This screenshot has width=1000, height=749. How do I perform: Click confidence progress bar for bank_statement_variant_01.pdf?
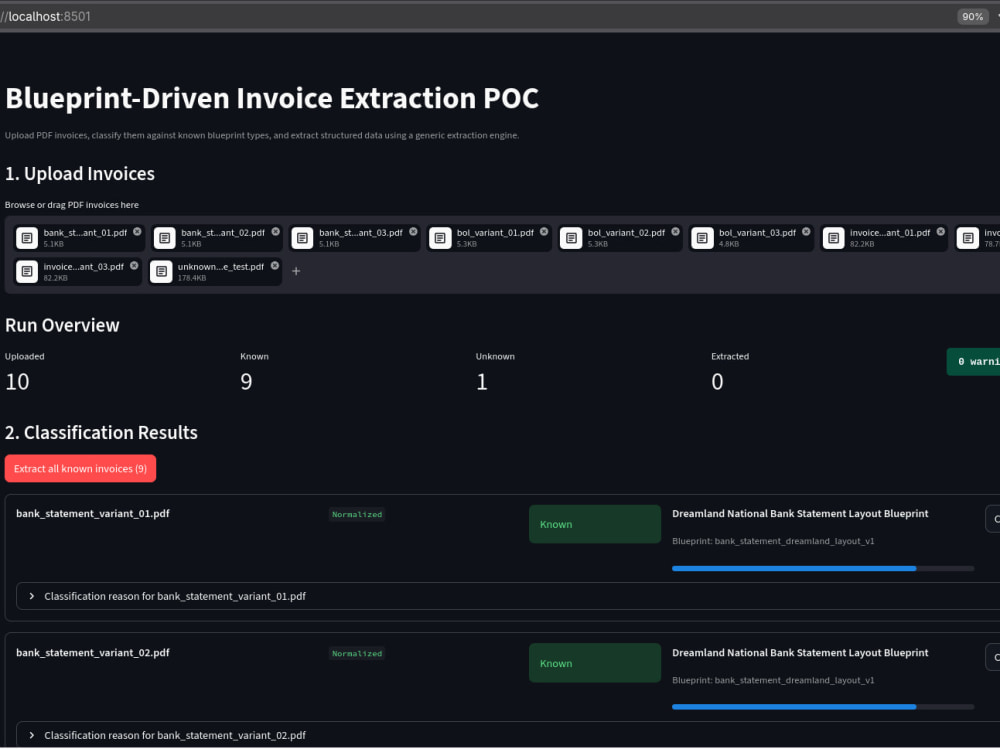tap(823, 568)
